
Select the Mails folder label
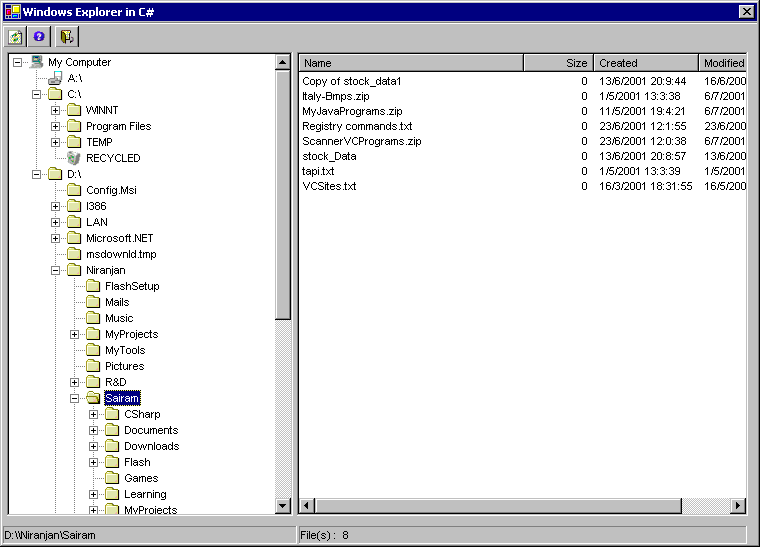point(117,302)
